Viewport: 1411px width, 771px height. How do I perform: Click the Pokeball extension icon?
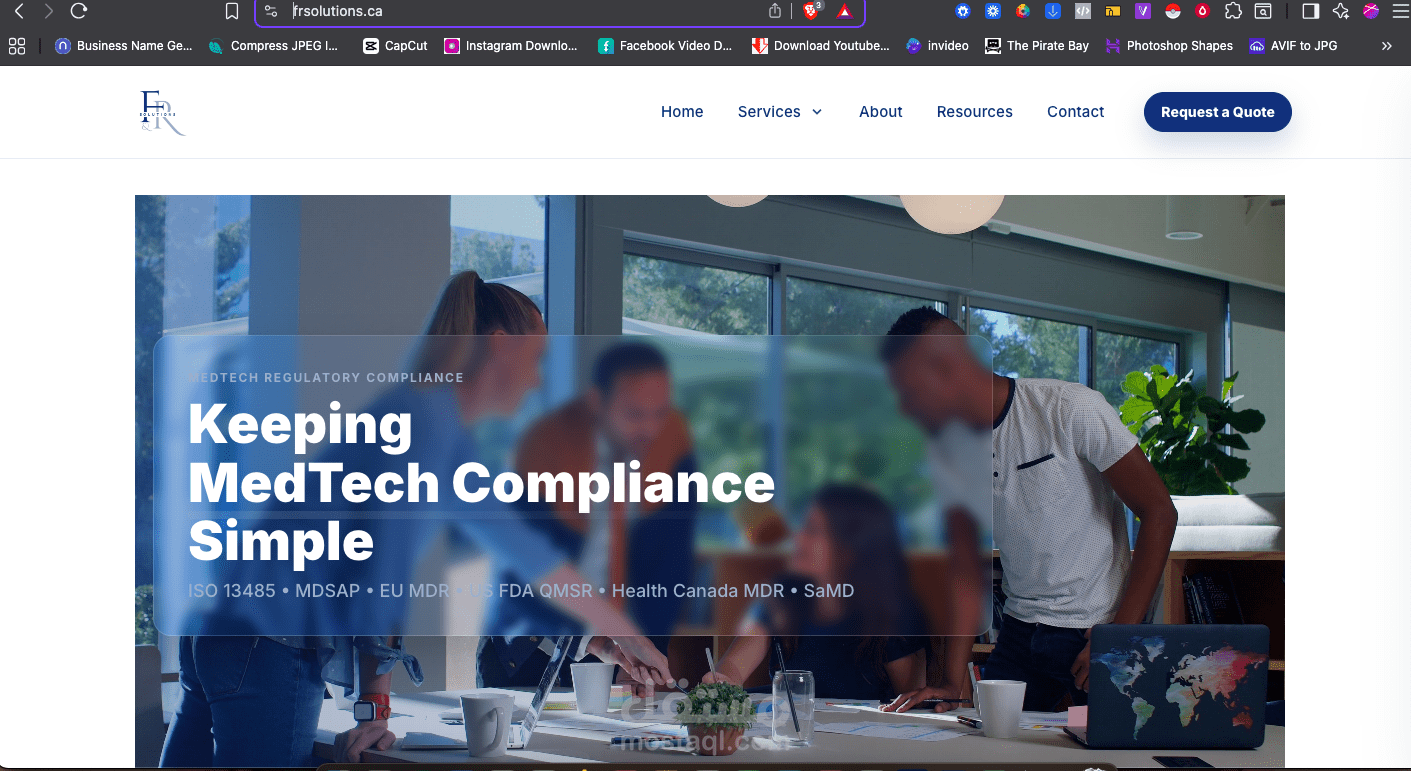pos(1173,11)
